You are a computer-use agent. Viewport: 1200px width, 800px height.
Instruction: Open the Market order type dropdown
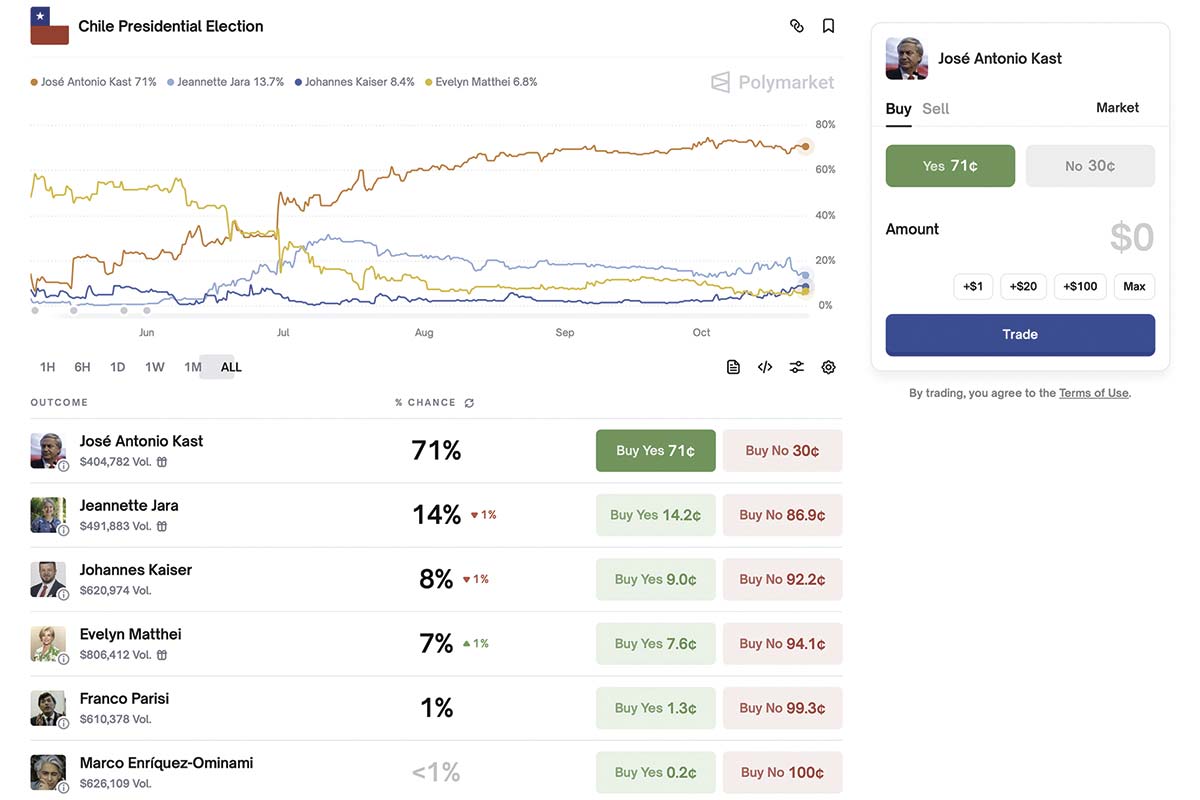(x=1117, y=108)
